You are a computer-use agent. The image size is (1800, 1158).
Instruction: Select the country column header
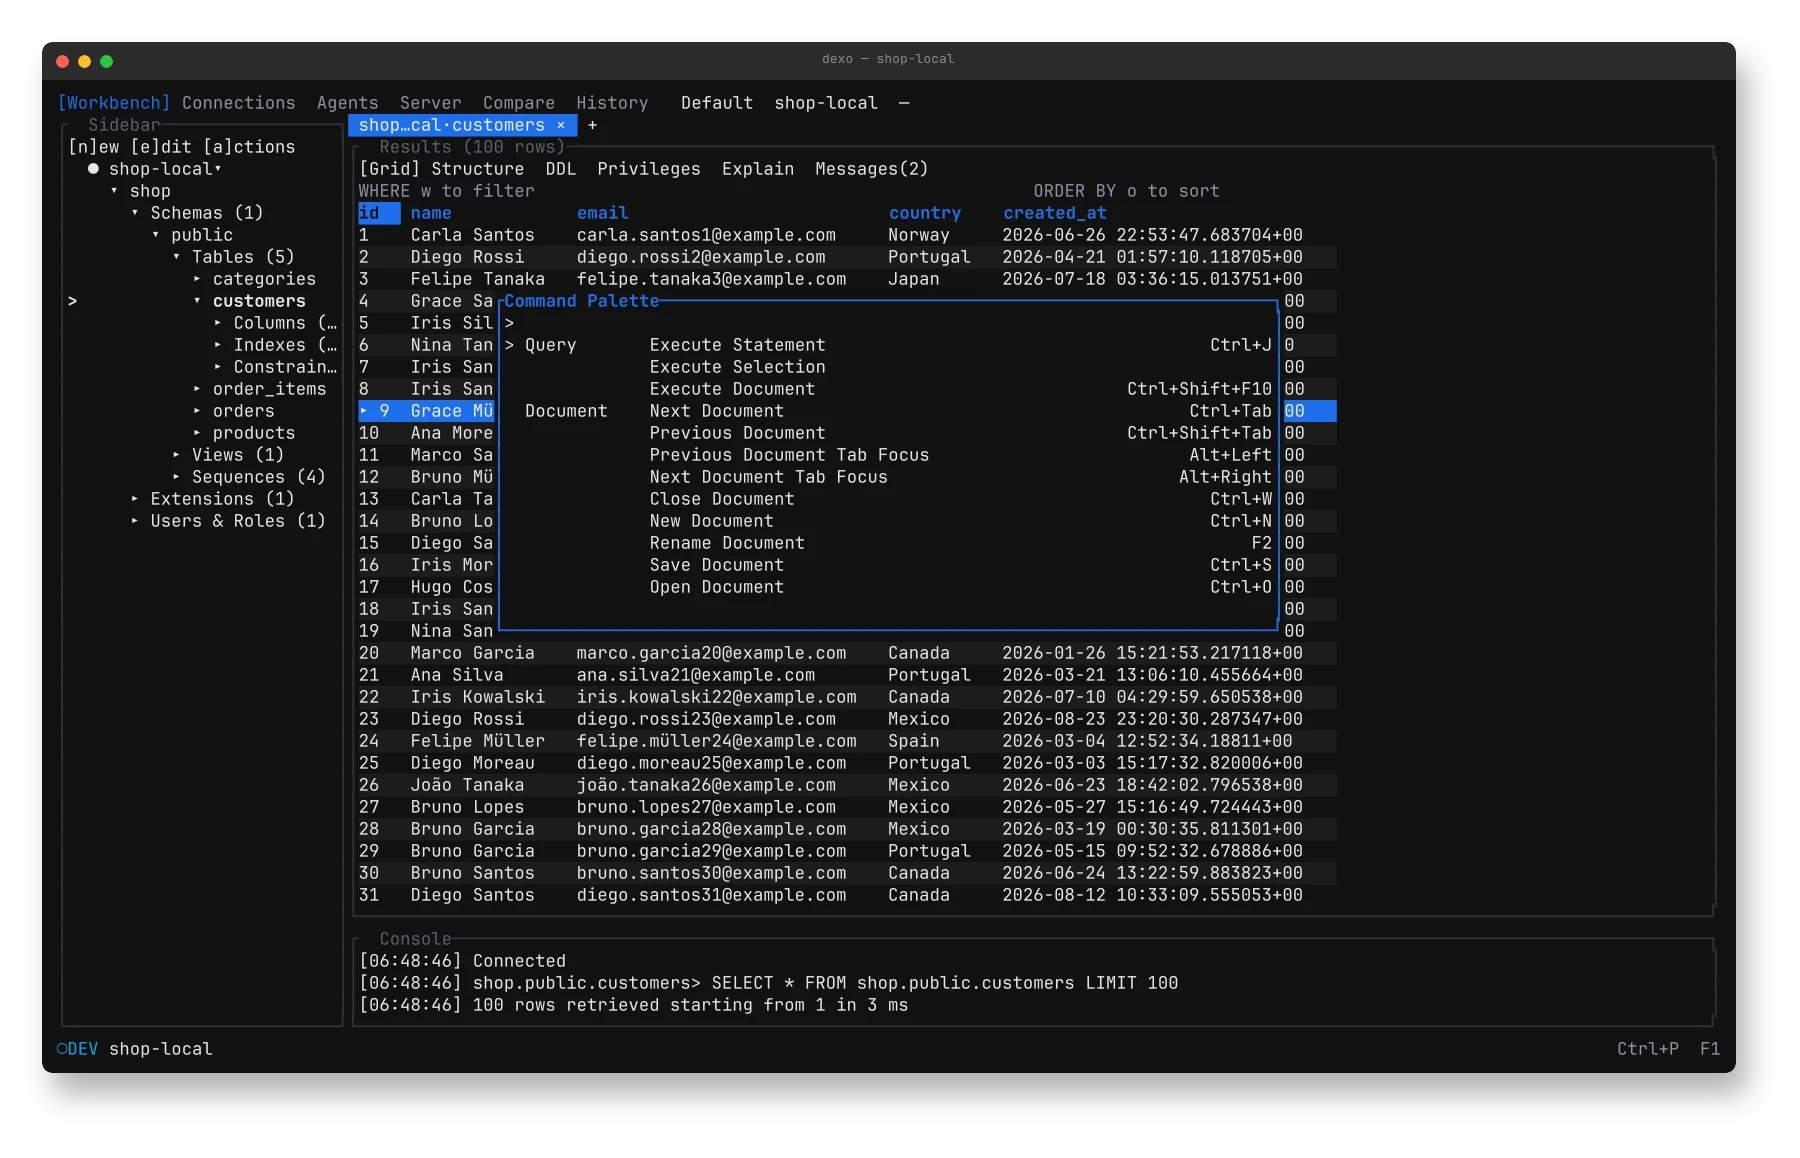(x=924, y=213)
